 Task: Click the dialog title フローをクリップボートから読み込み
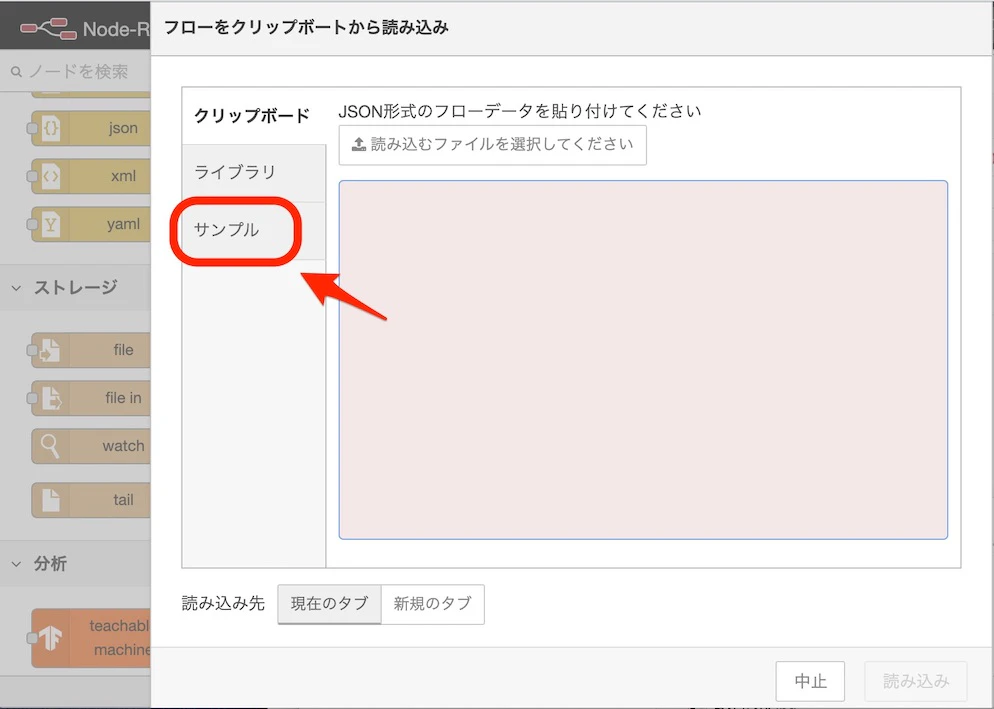pyautogui.click(x=306, y=27)
